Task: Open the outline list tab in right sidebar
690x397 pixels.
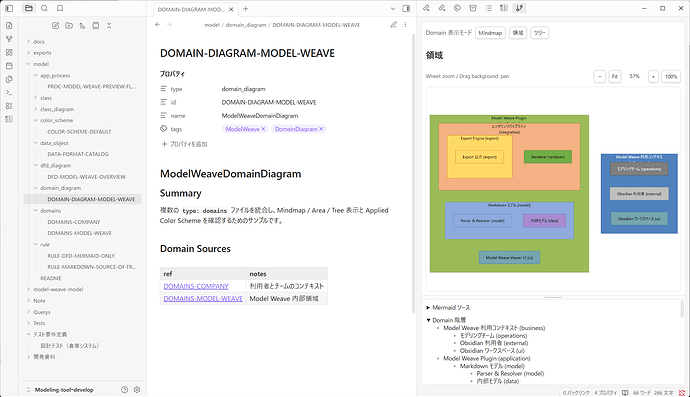Action: pos(488,8)
